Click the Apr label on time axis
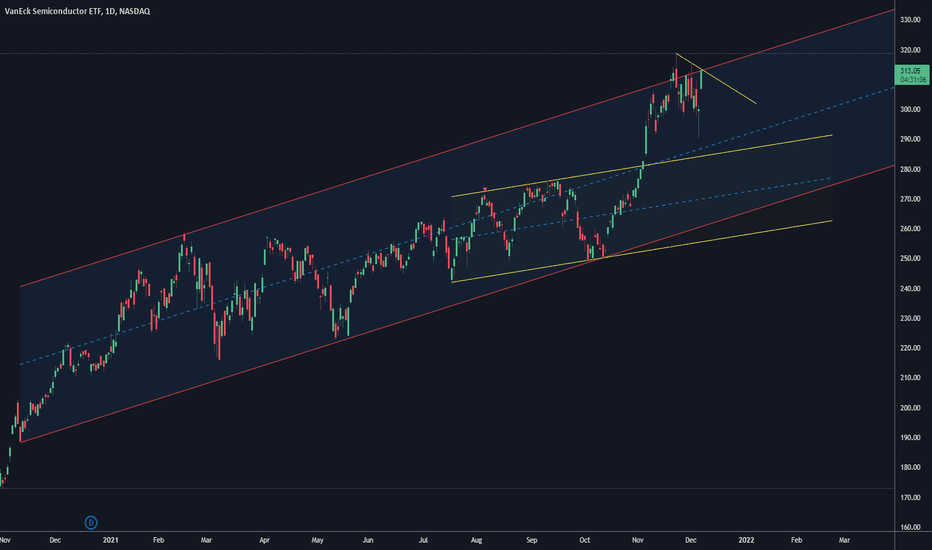The height and width of the screenshot is (550, 932). [265, 540]
